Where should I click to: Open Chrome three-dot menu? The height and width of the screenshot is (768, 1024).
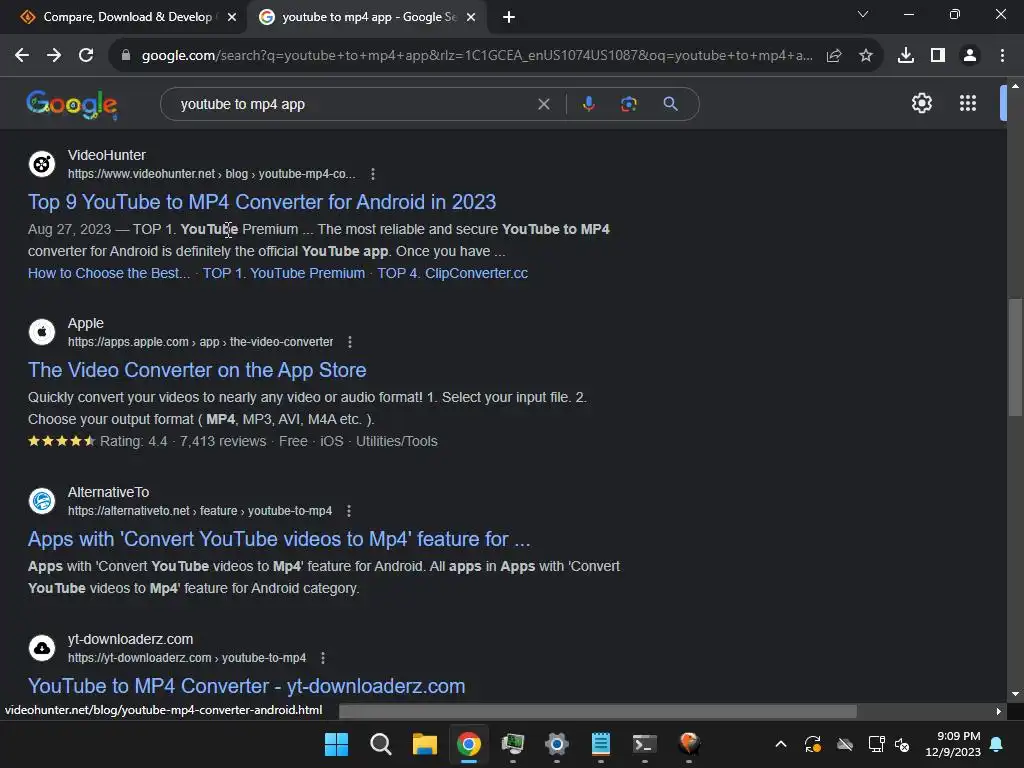(x=1002, y=56)
